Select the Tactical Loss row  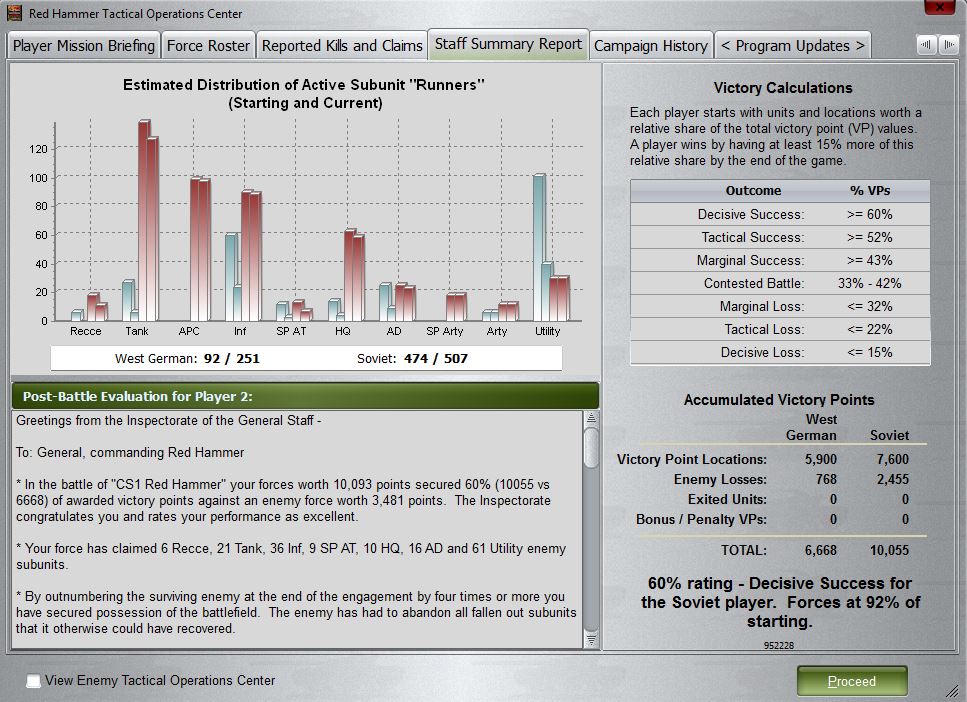pyautogui.click(x=780, y=329)
